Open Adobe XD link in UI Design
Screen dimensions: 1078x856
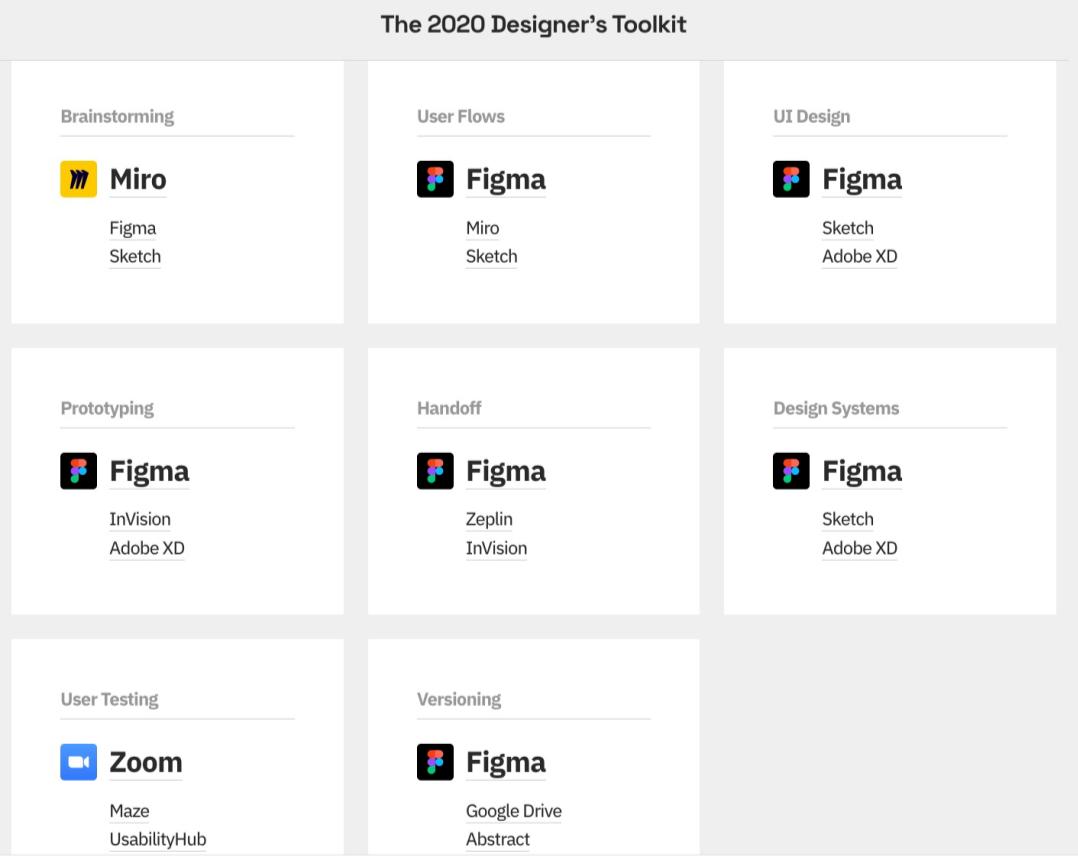pyautogui.click(x=859, y=256)
